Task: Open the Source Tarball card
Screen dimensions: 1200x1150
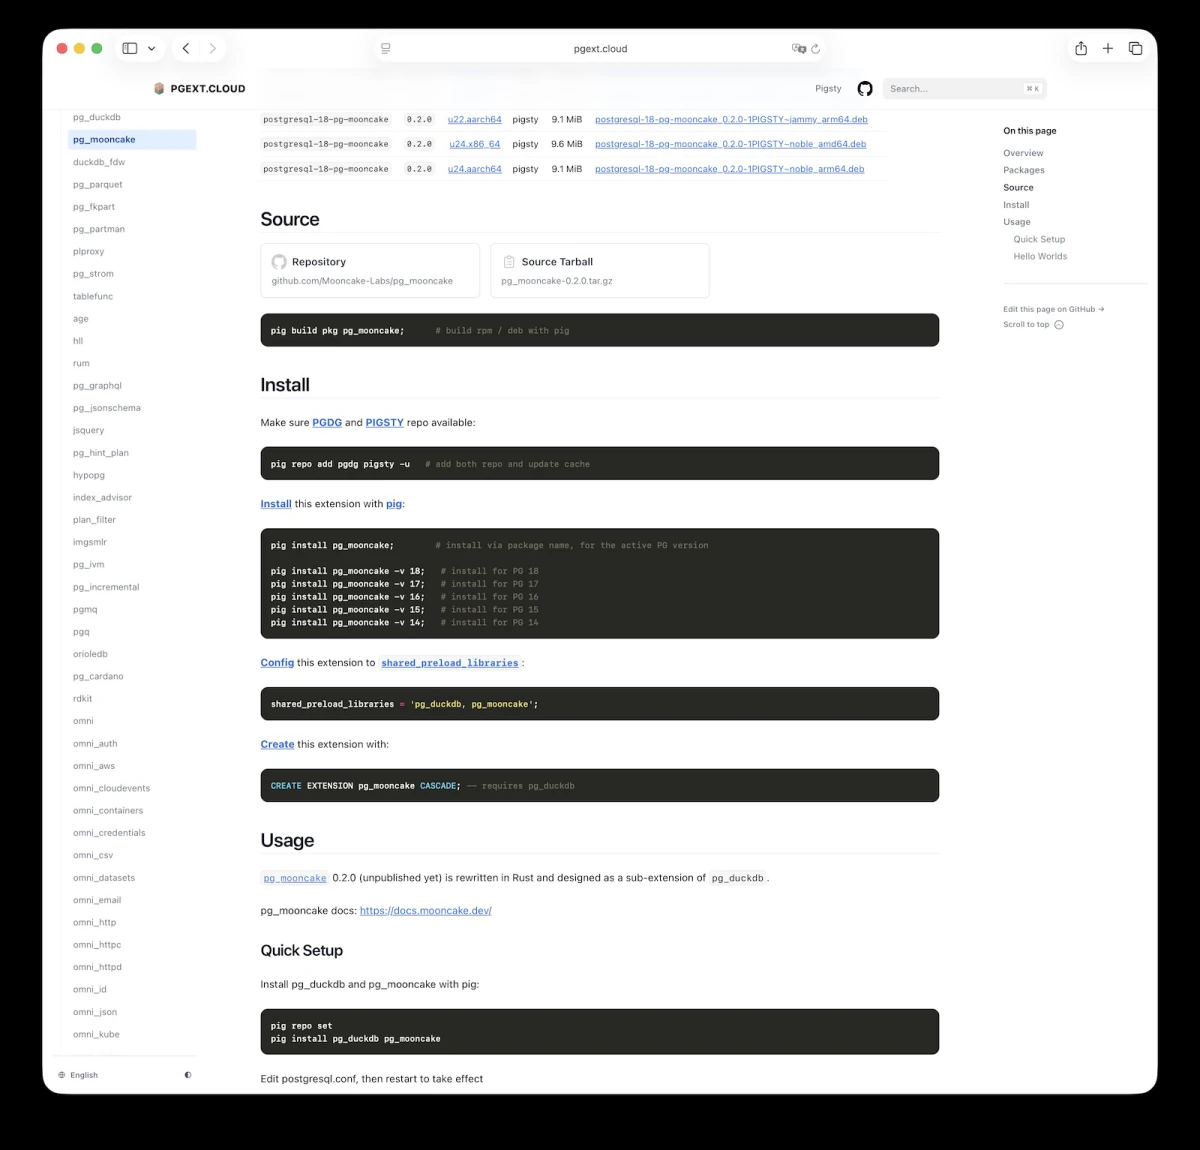Action: tap(600, 270)
